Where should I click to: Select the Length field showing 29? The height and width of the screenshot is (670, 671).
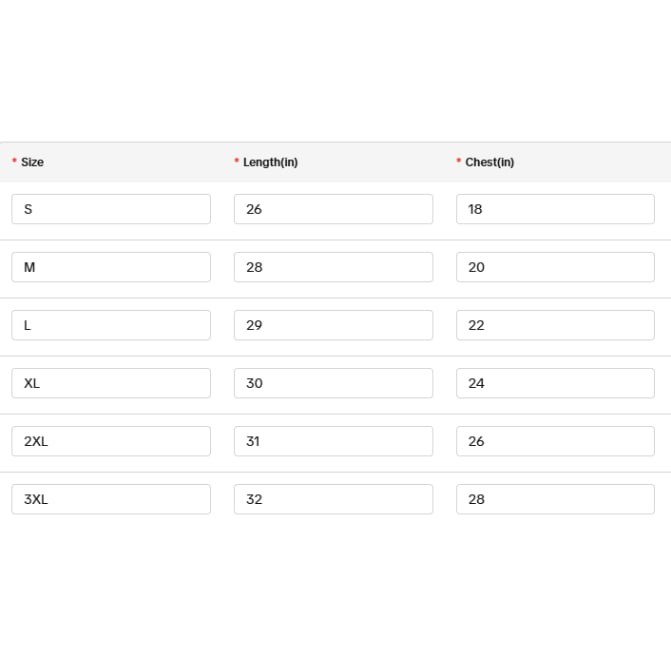point(333,325)
